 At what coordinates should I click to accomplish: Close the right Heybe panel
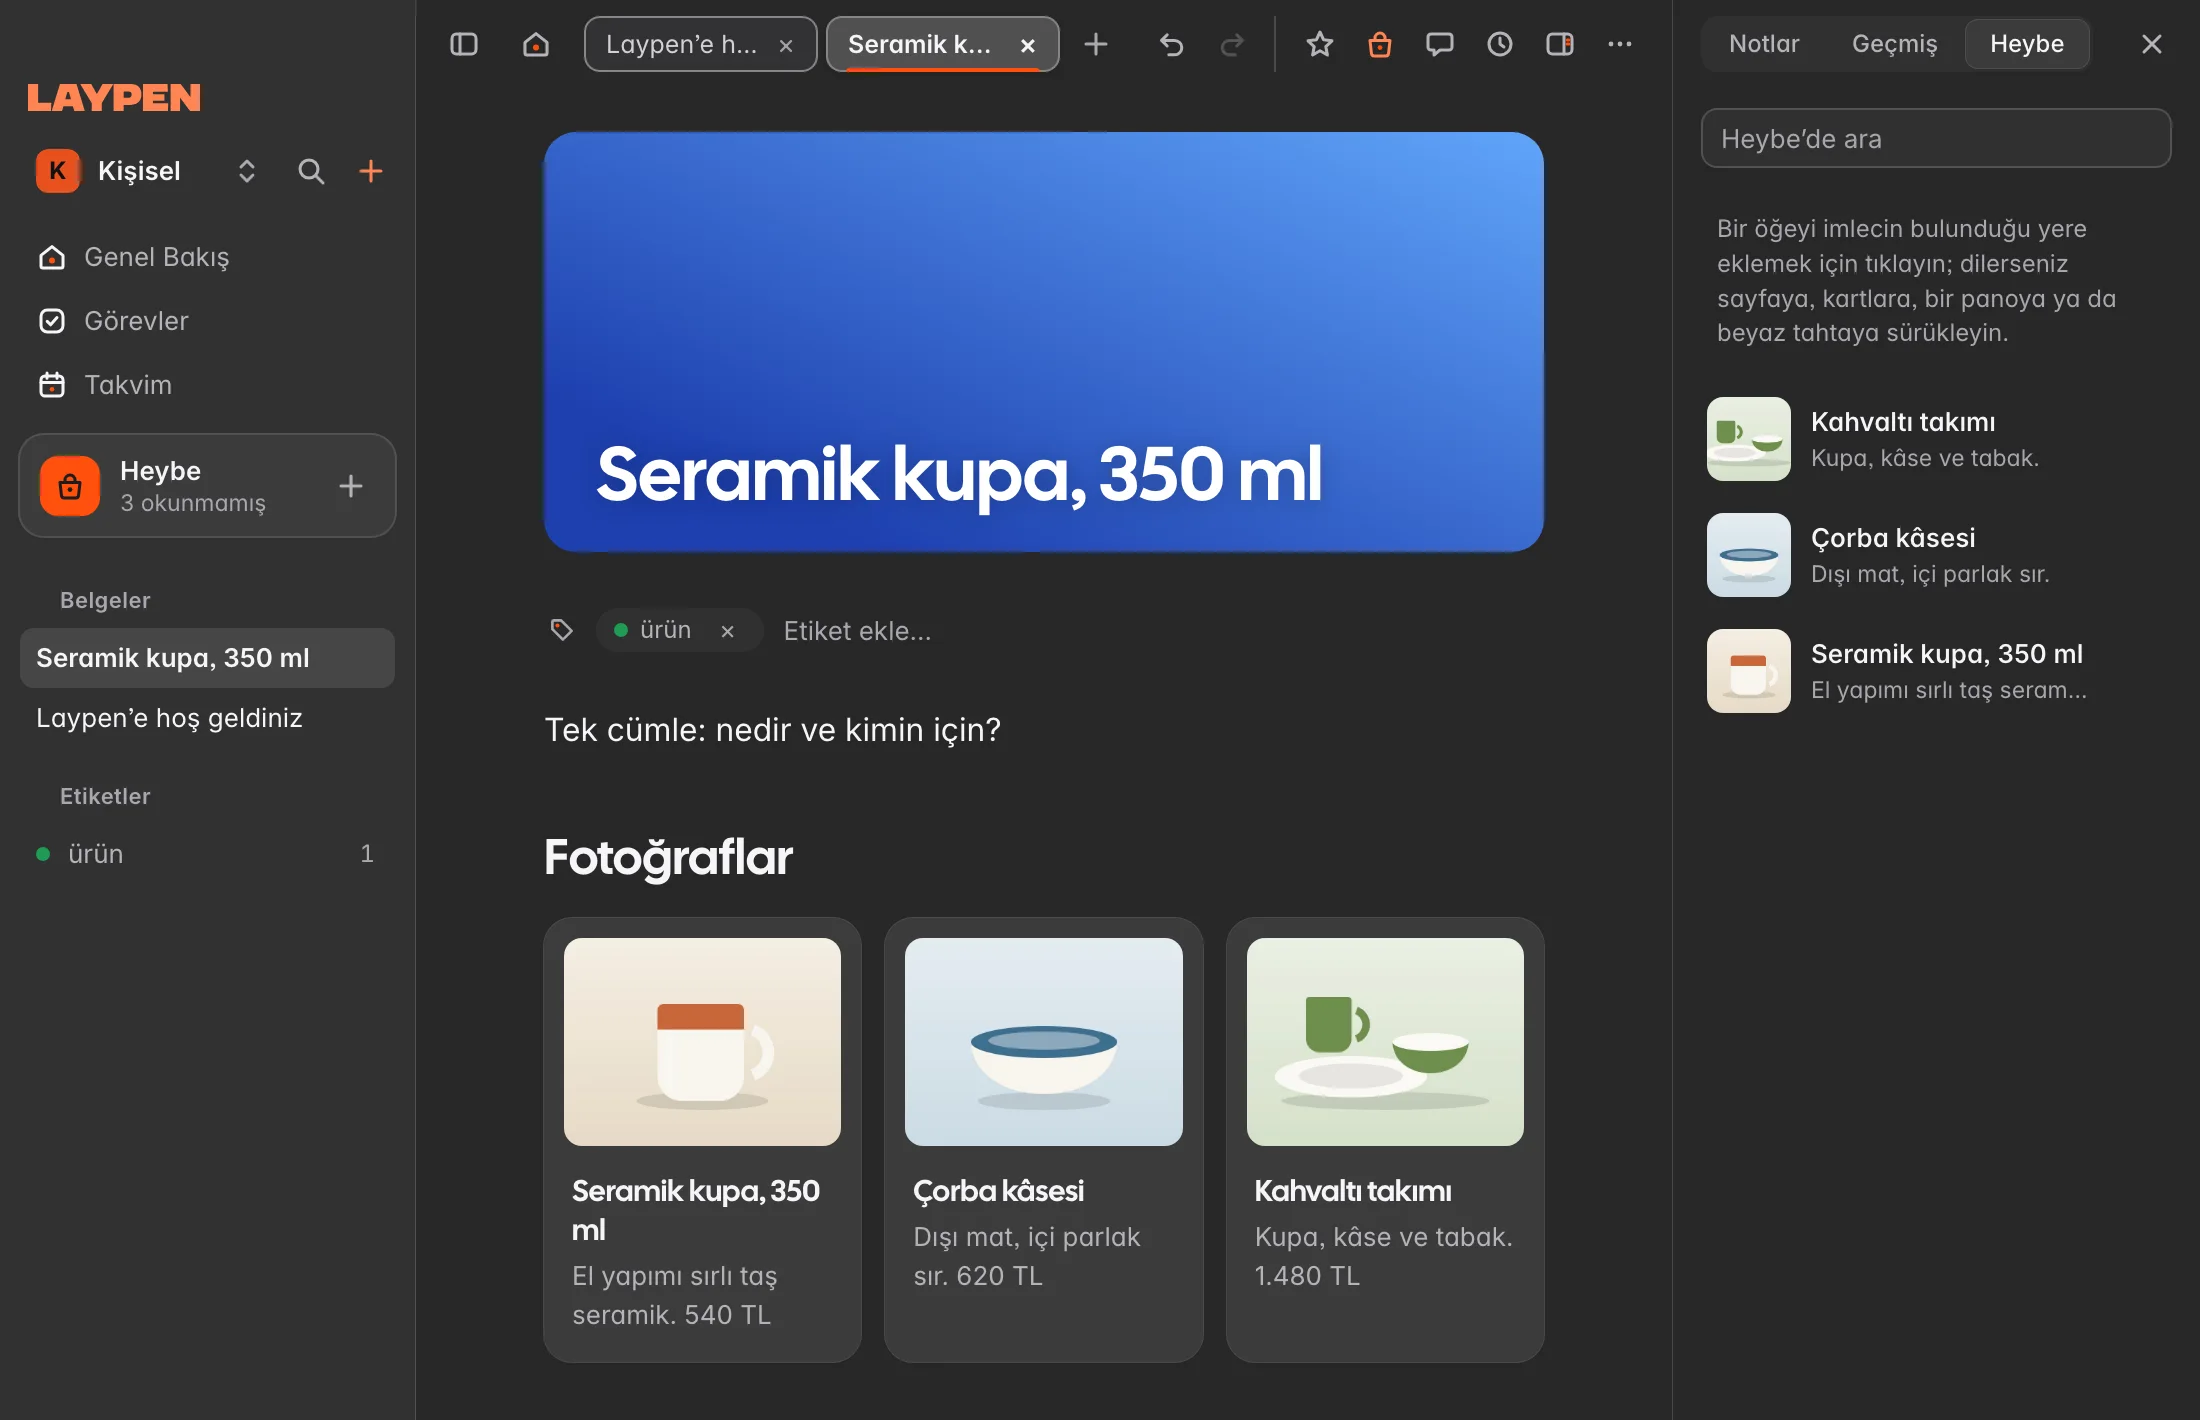tap(2152, 44)
